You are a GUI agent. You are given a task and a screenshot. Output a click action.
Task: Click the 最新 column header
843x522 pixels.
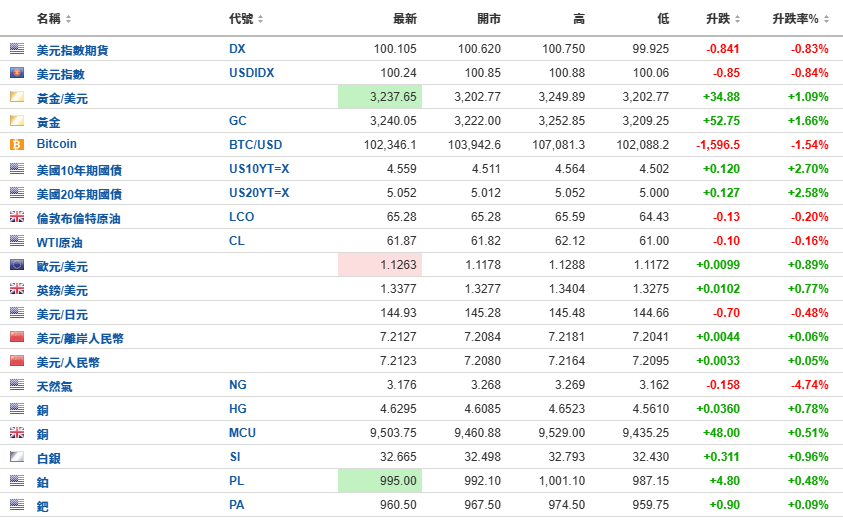[405, 19]
